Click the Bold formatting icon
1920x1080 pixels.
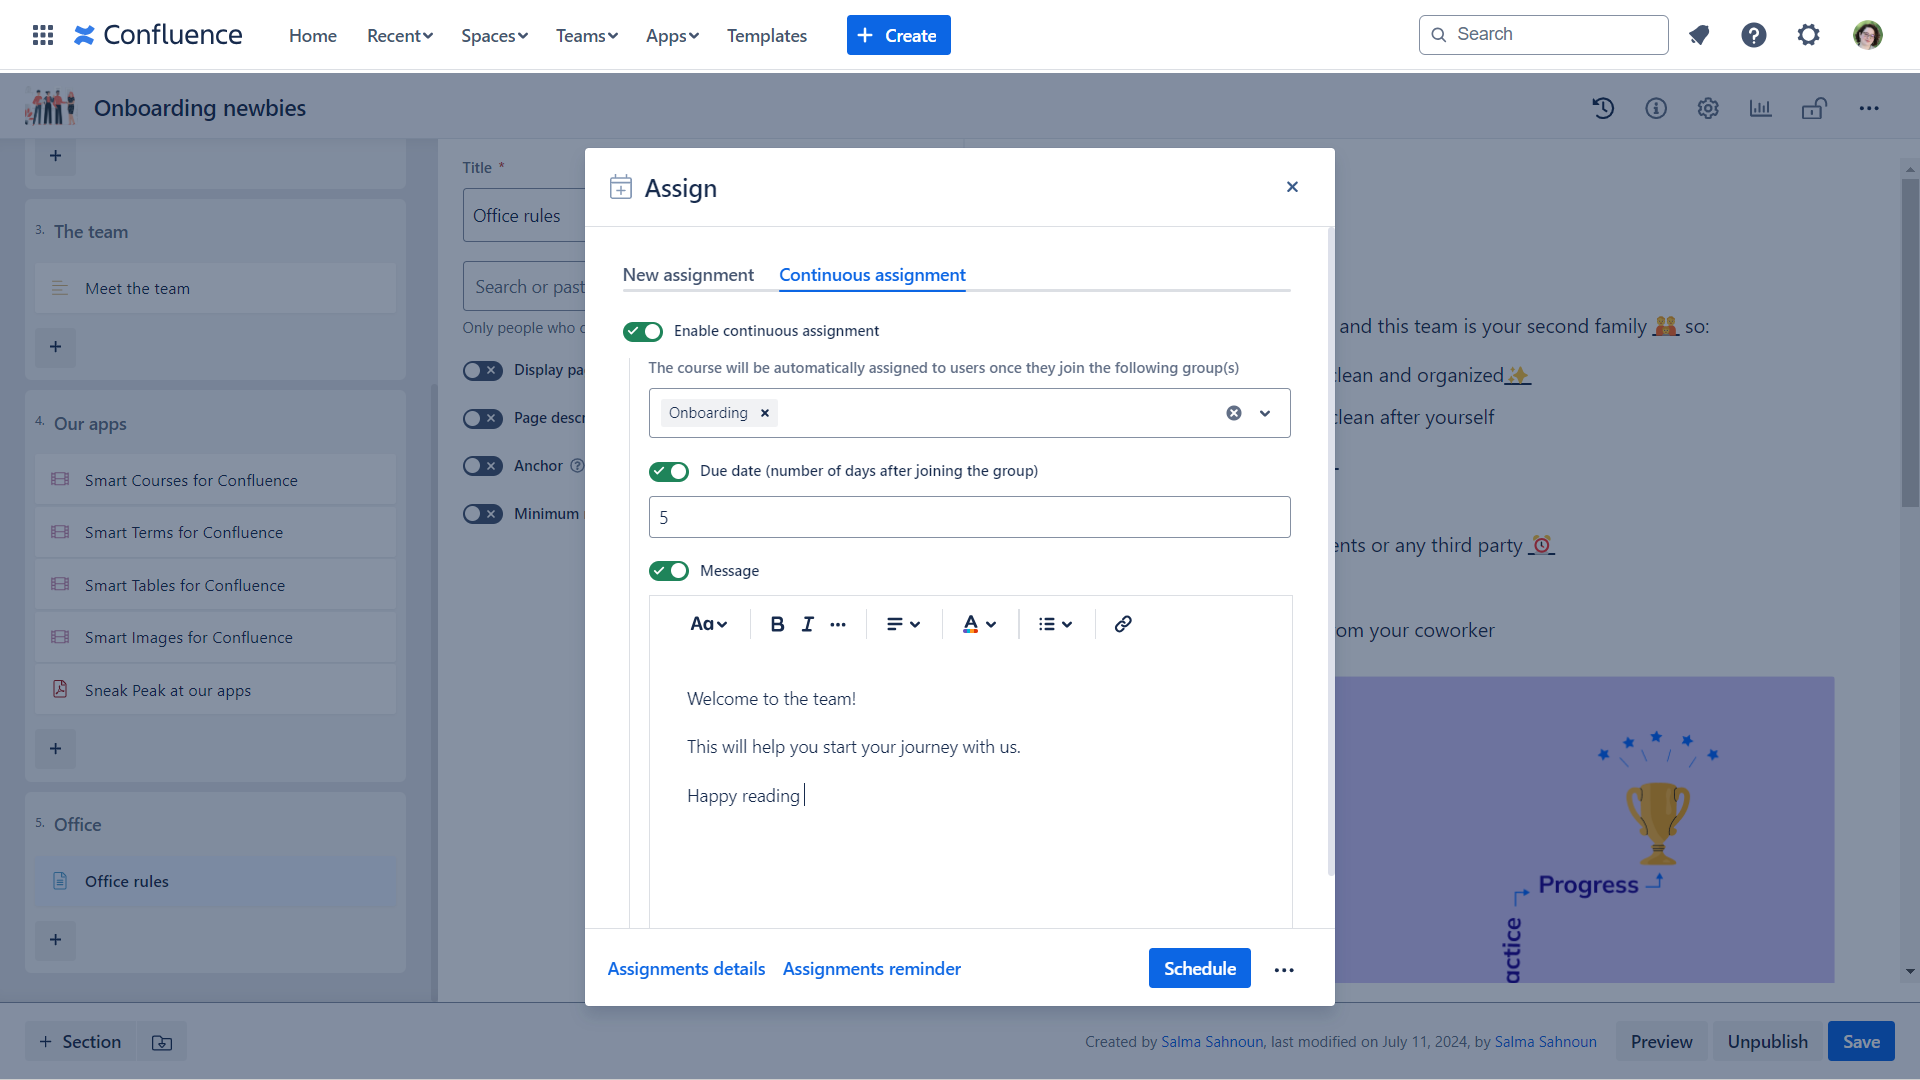pyautogui.click(x=777, y=624)
